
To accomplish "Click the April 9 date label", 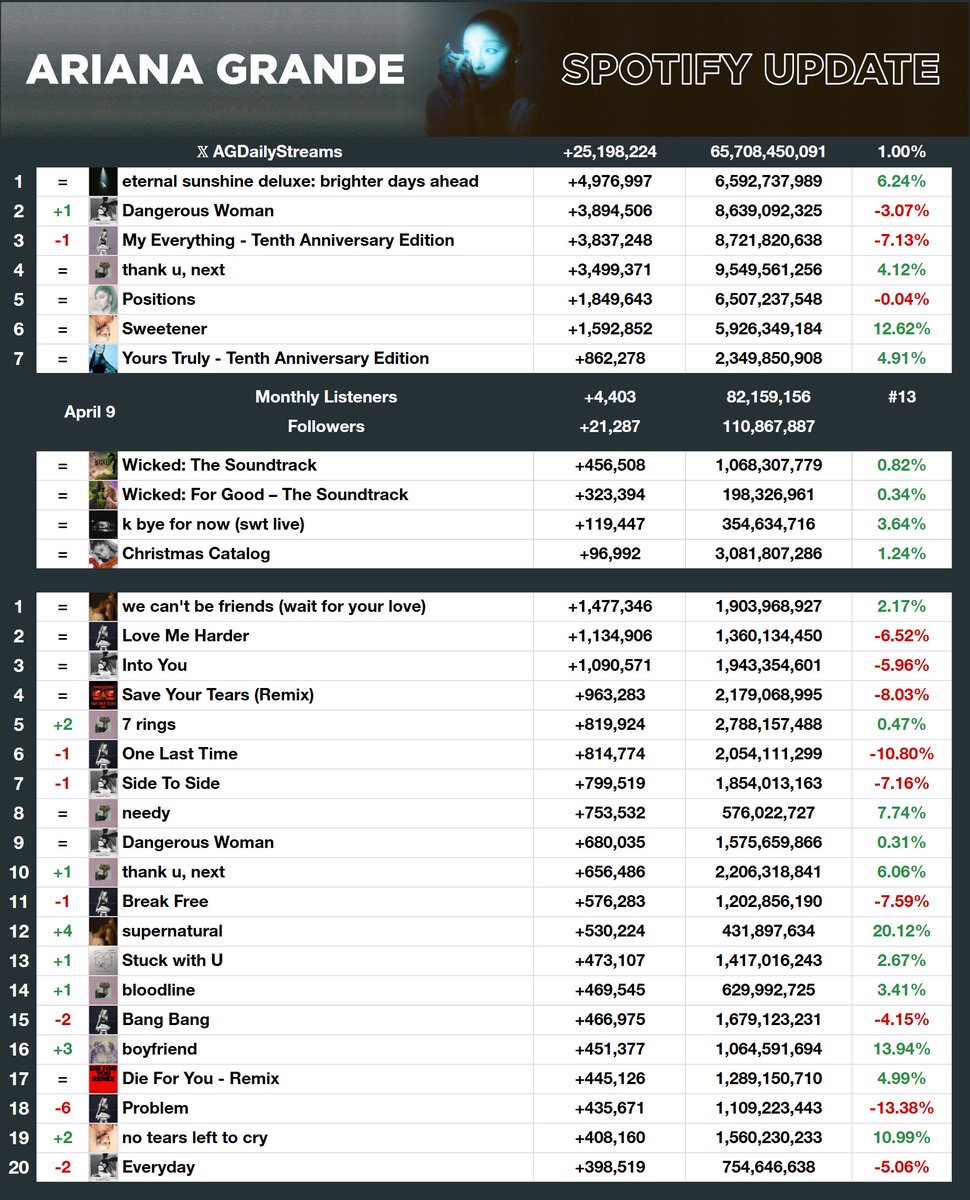I will pyautogui.click(x=89, y=411).
